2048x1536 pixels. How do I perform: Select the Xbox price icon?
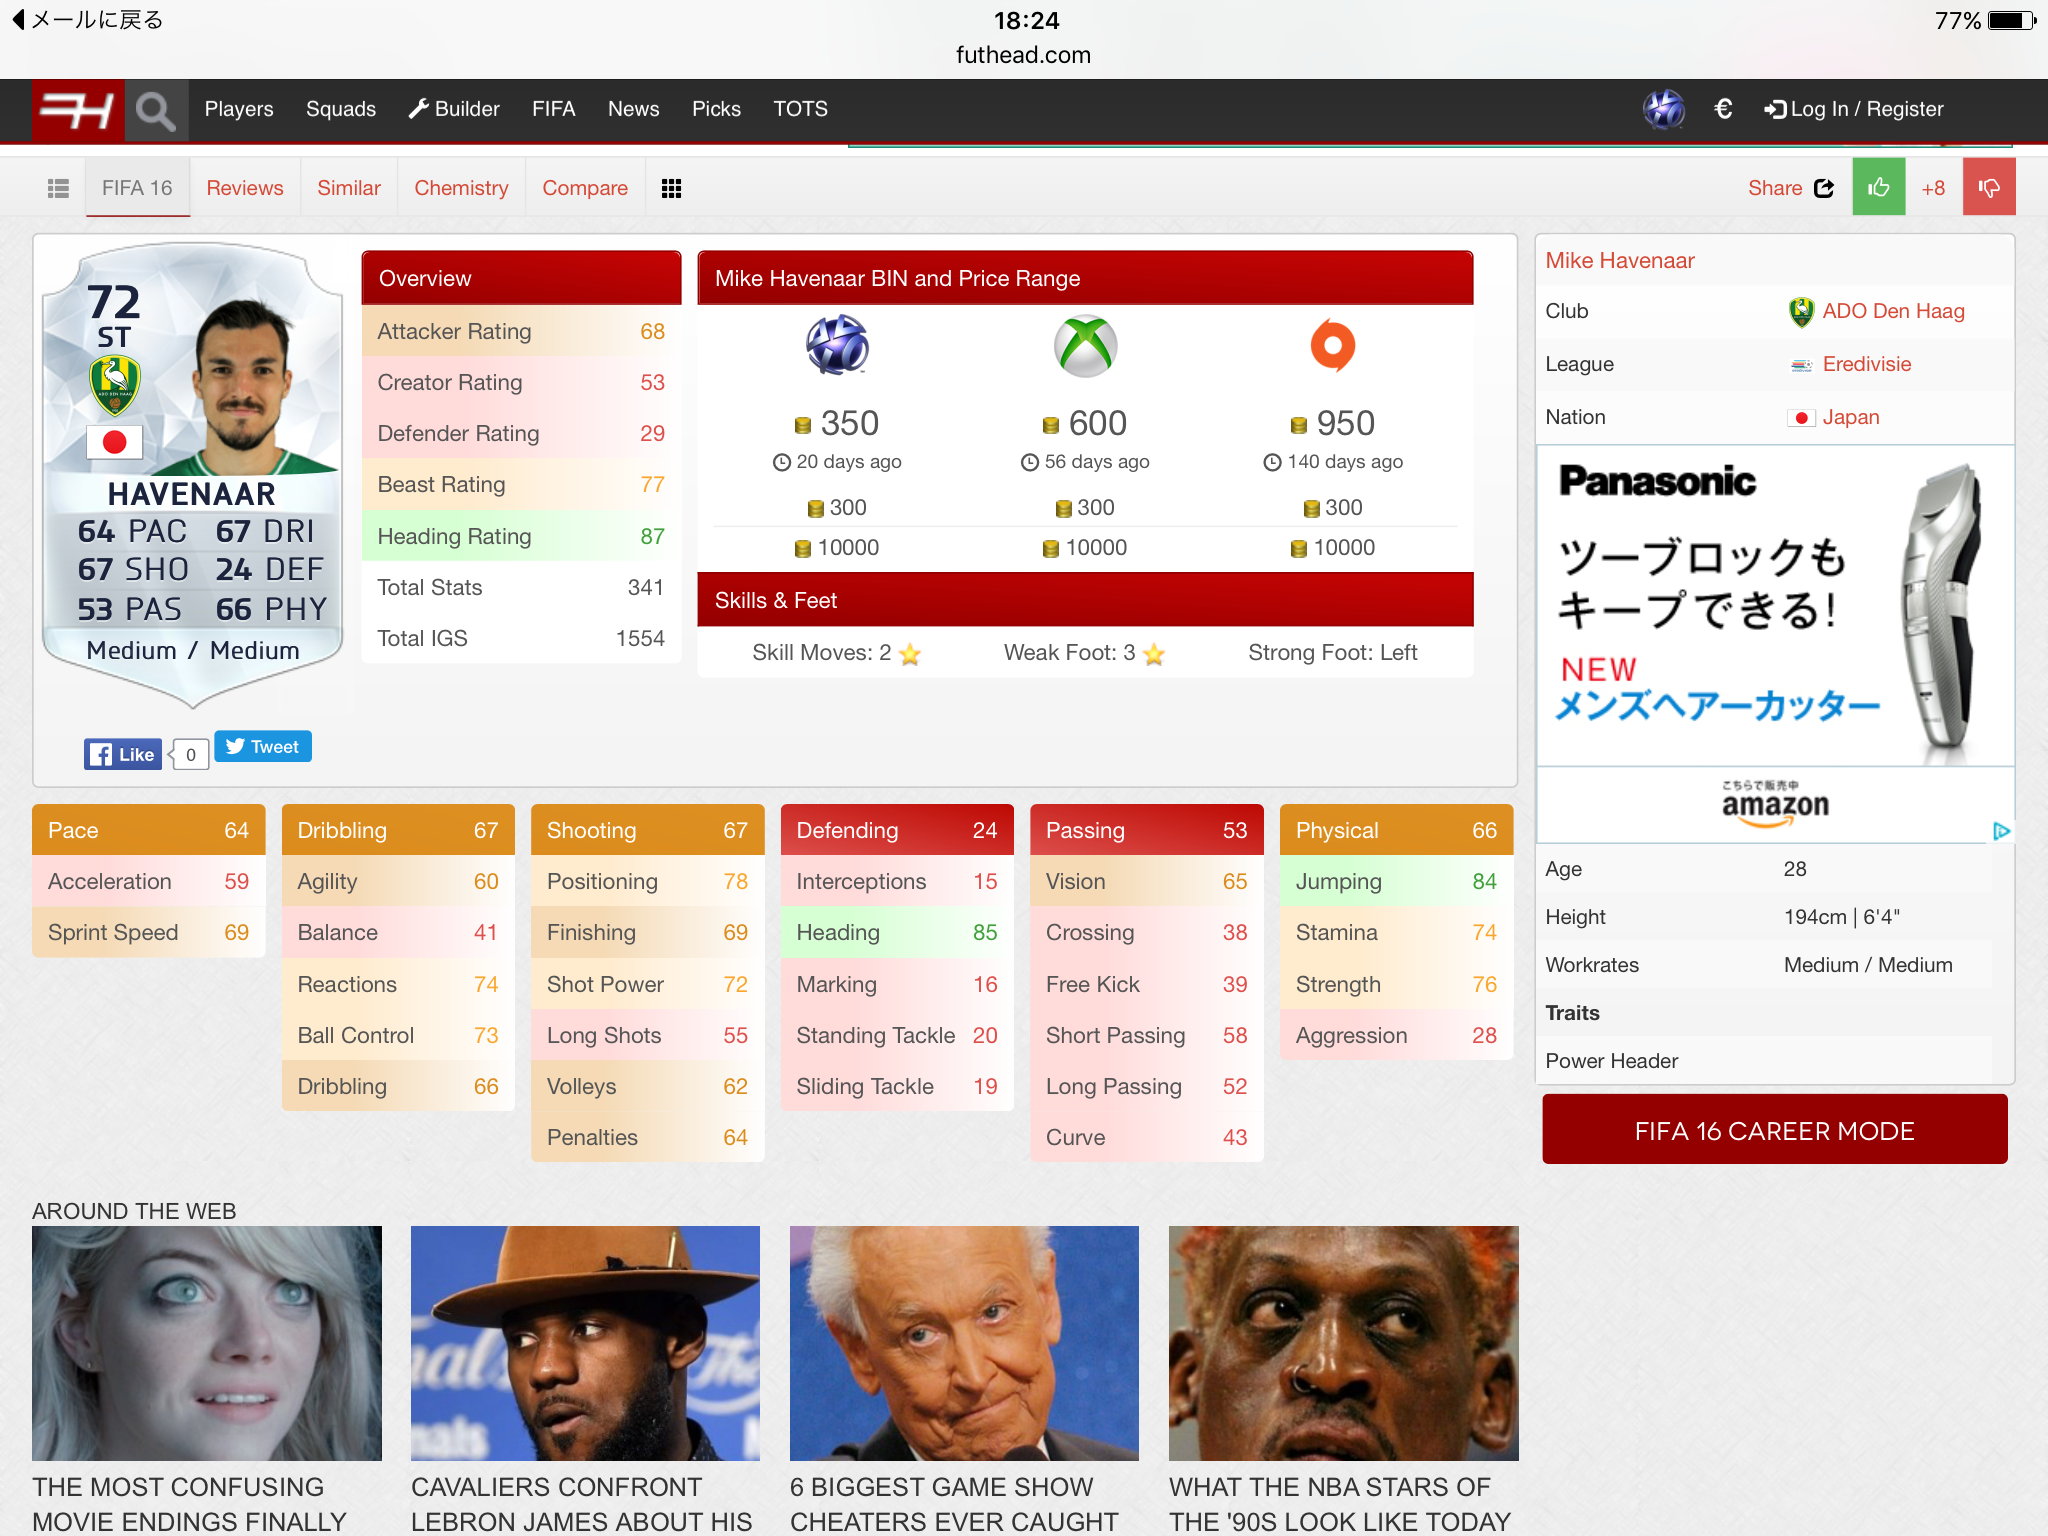point(1085,345)
